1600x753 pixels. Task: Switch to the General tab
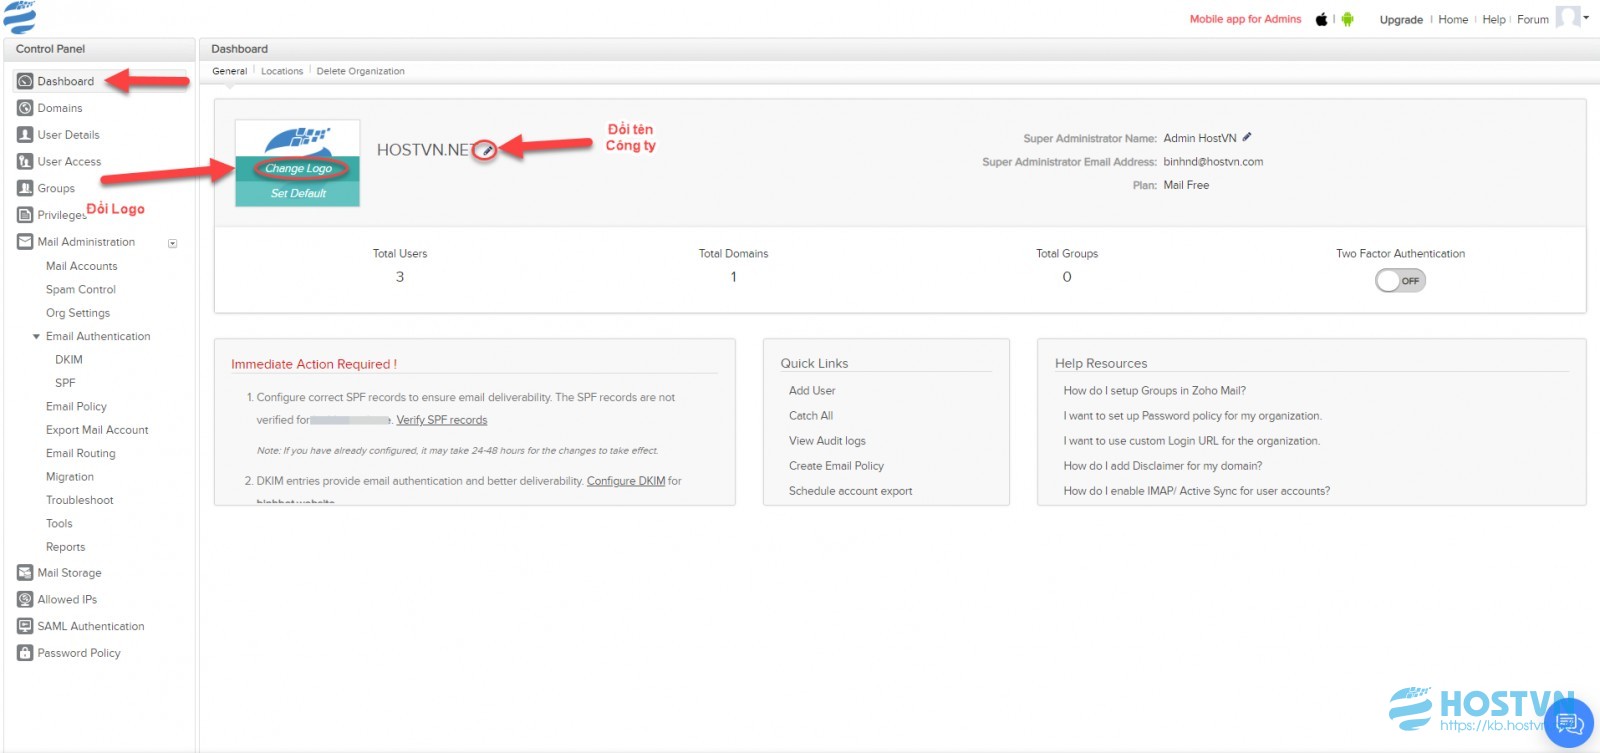point(229,71)
